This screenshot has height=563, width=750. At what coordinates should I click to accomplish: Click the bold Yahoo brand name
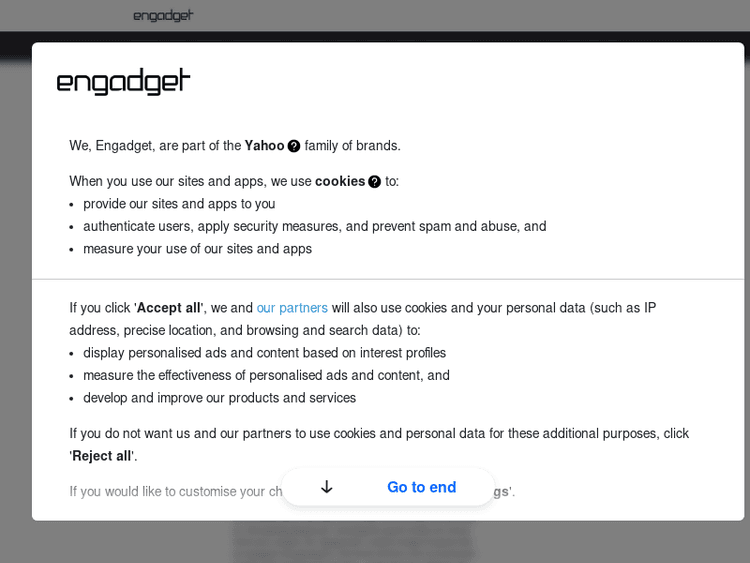[264, 146]
